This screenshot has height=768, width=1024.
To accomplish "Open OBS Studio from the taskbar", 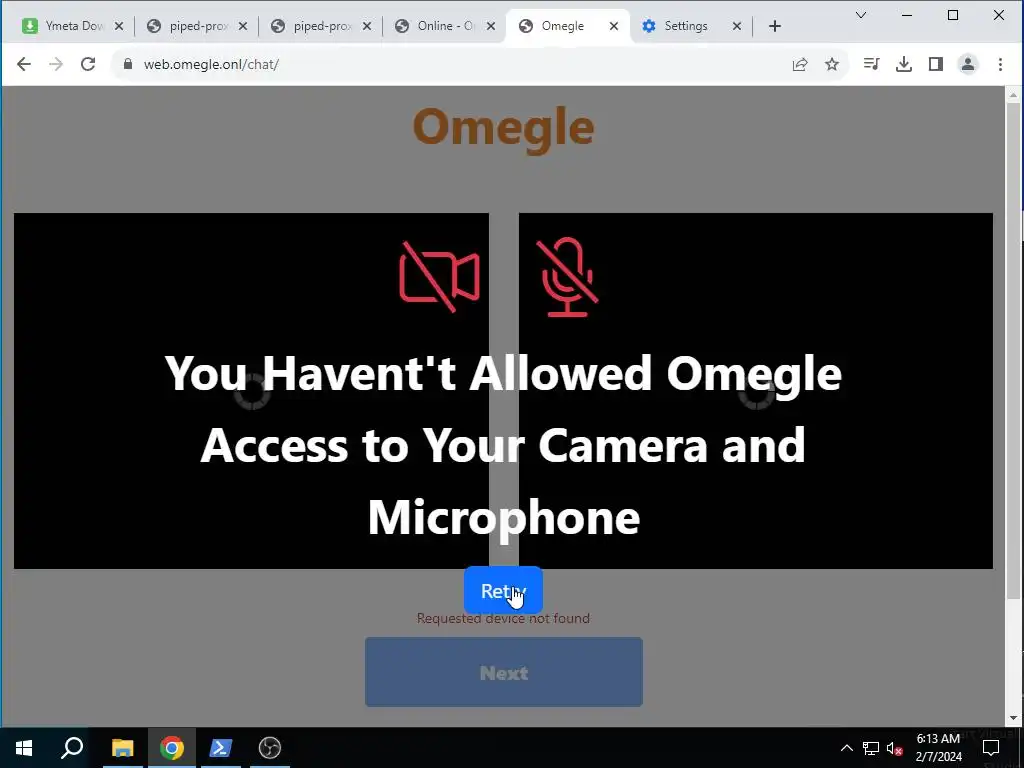I will click(269, 748).
